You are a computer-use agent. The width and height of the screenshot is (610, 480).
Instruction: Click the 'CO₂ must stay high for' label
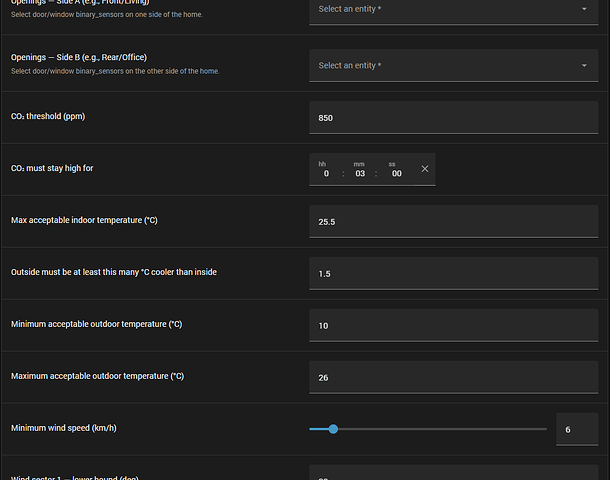[52, 168]
